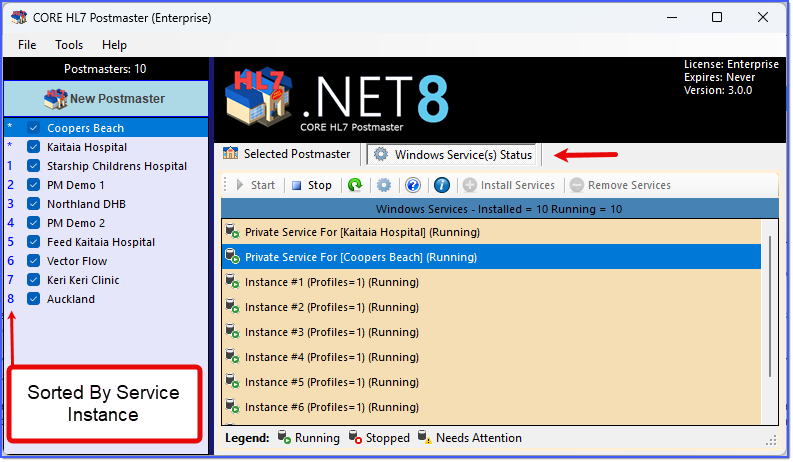
Task: Select 'Instance #3 (Profiles=1) (Running)' row
Action: click(491, 332)
